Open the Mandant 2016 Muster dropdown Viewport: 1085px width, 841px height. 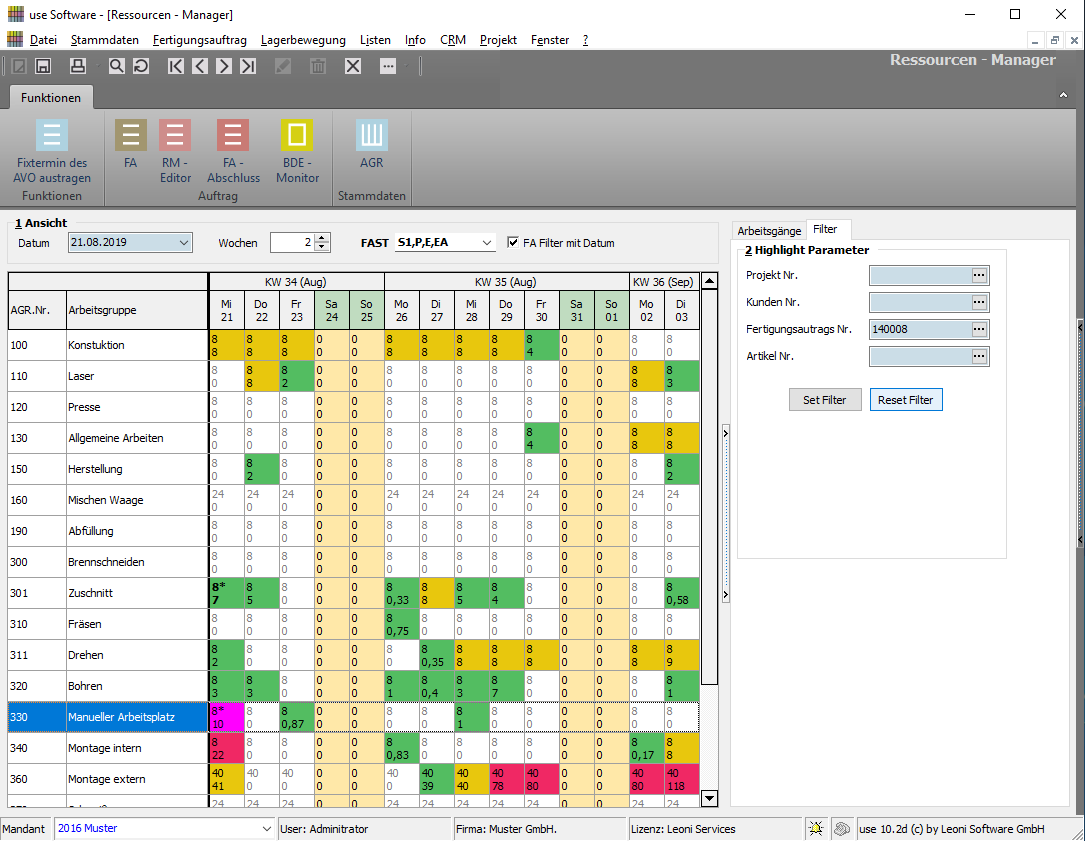(x=266, y=829)
